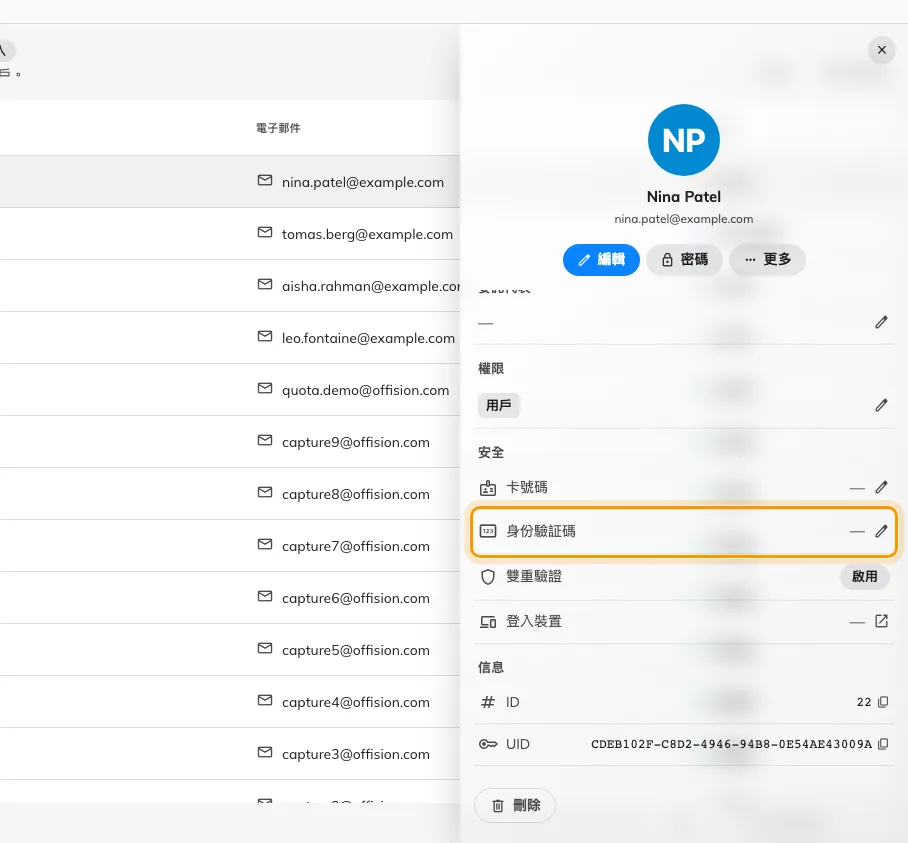Select the capture3@offision.com row
908x843 pixels.
click(230, 754)
